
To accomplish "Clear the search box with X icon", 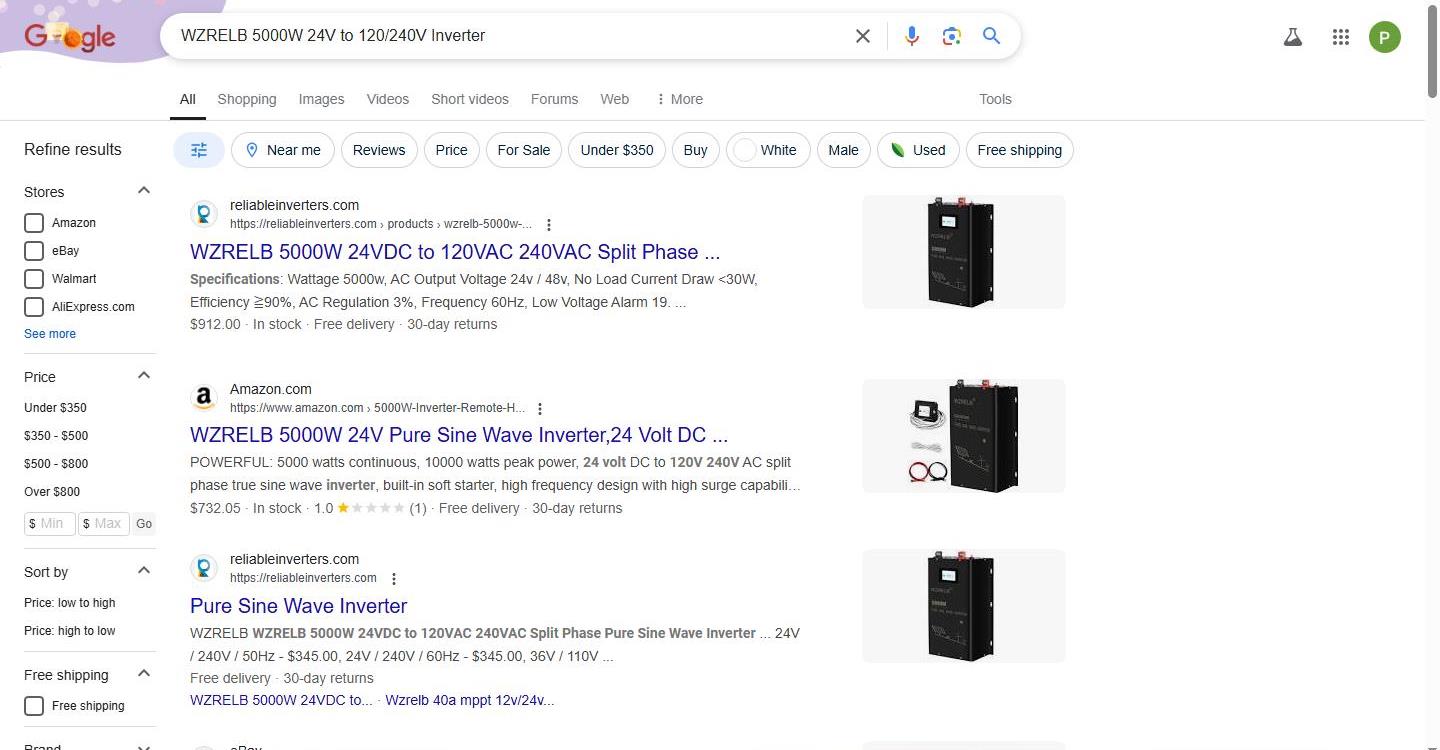I will pyautogui.click(x=862, y=36).
